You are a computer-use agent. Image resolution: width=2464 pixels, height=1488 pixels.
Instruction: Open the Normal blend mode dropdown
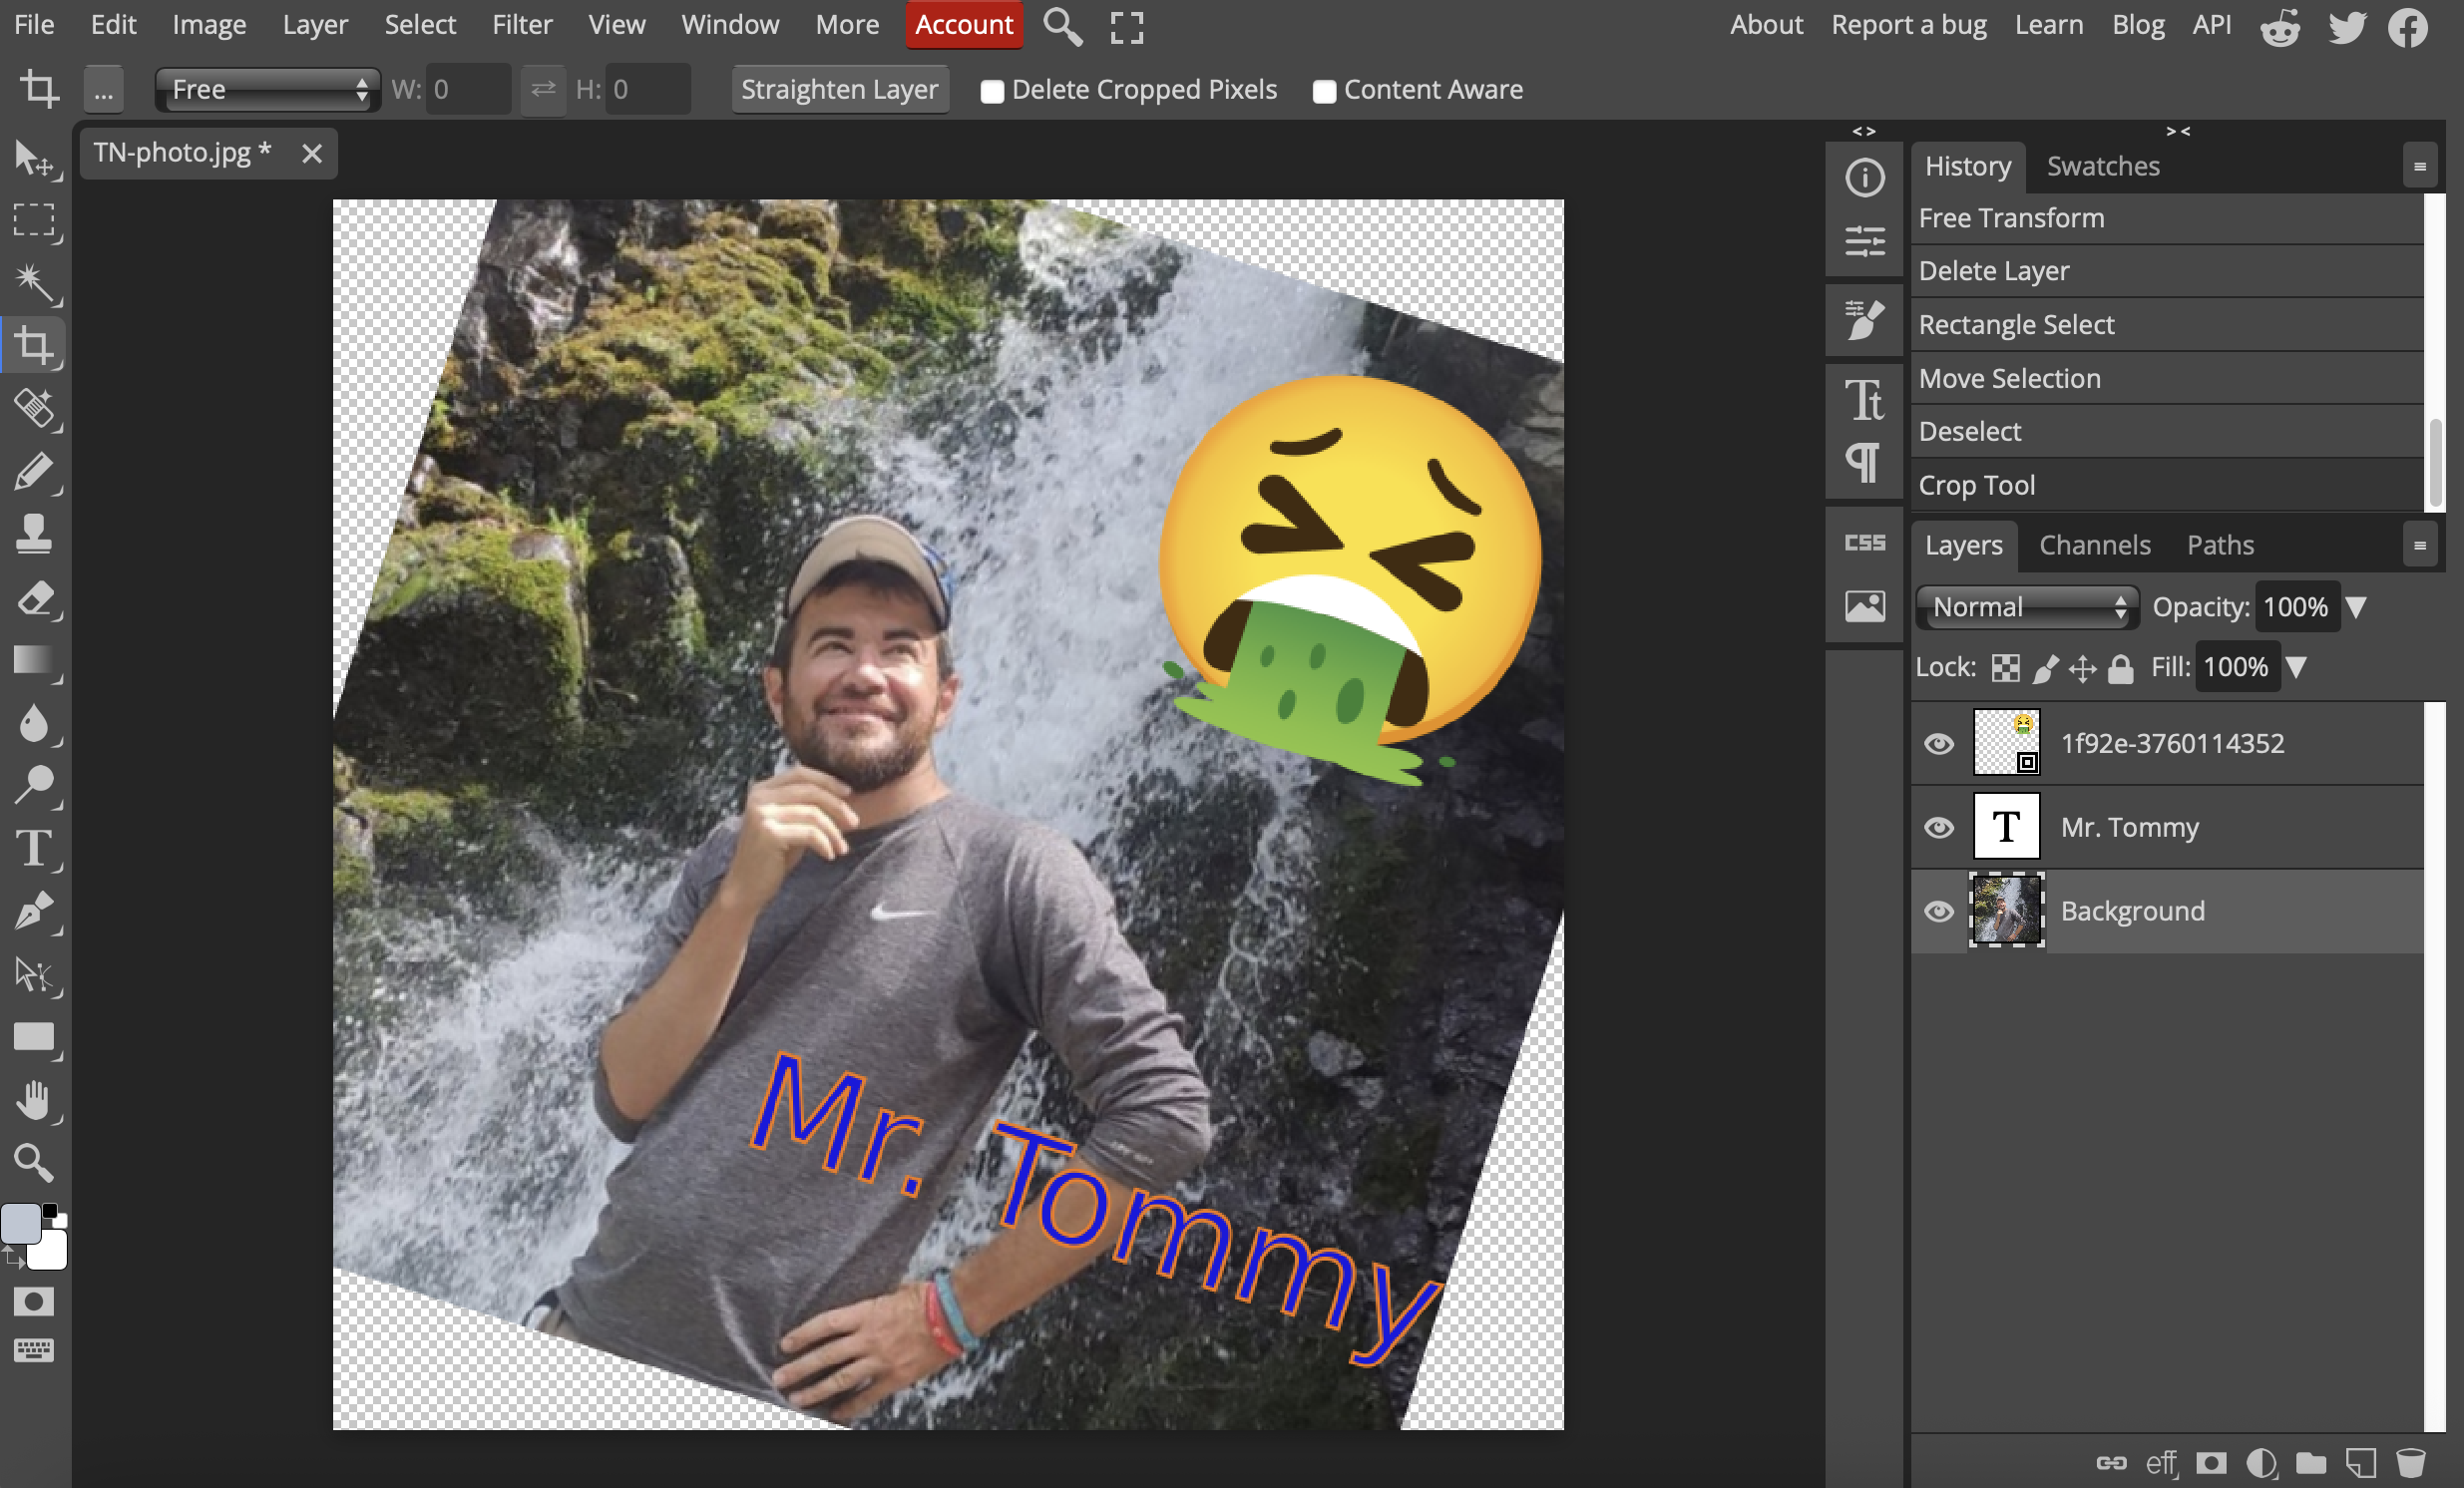tap(2026, 607)
